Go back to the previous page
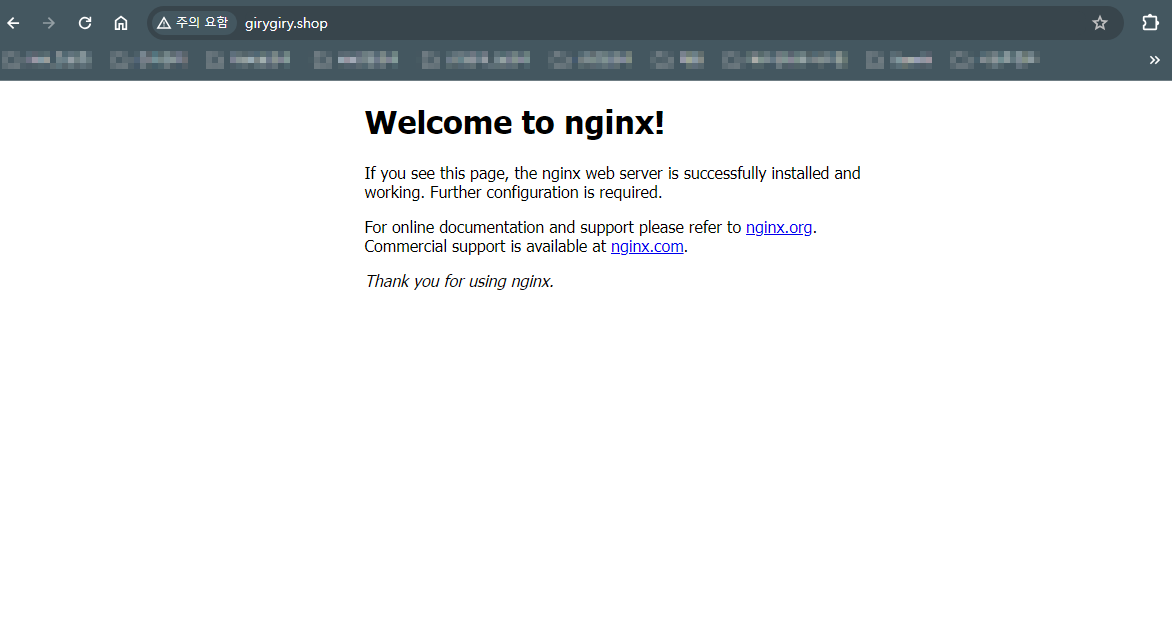Image resolution: width=1172 pixels, height=641 pixels. click(13, 23)
